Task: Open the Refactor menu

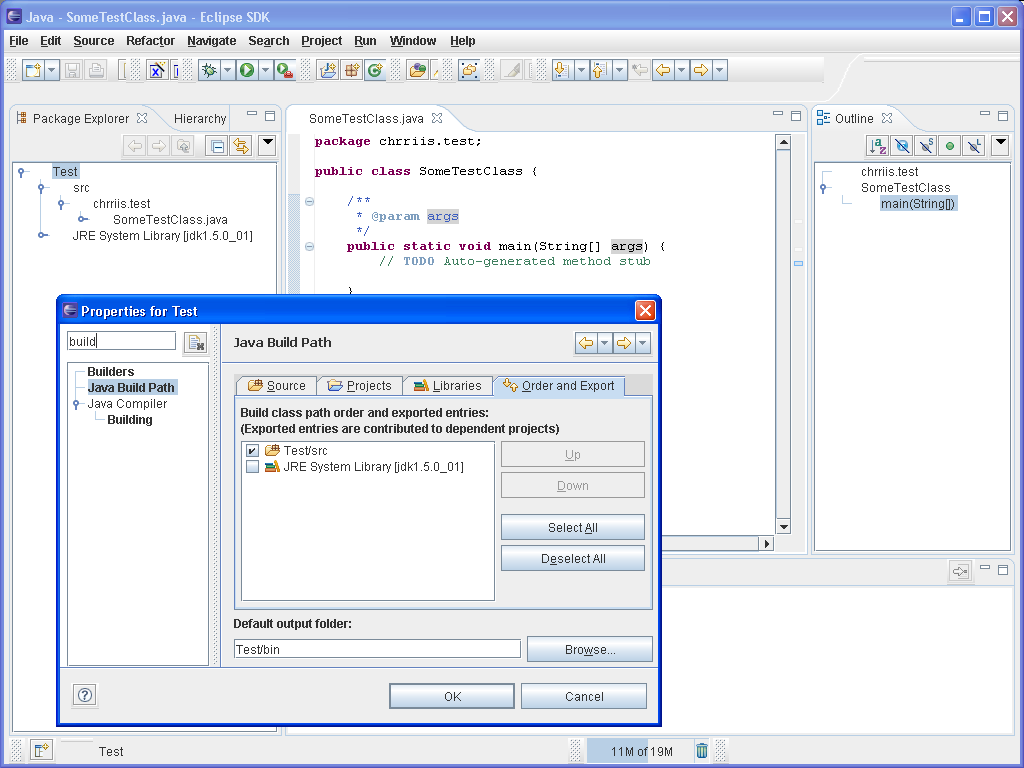Action: pos(150,40)
